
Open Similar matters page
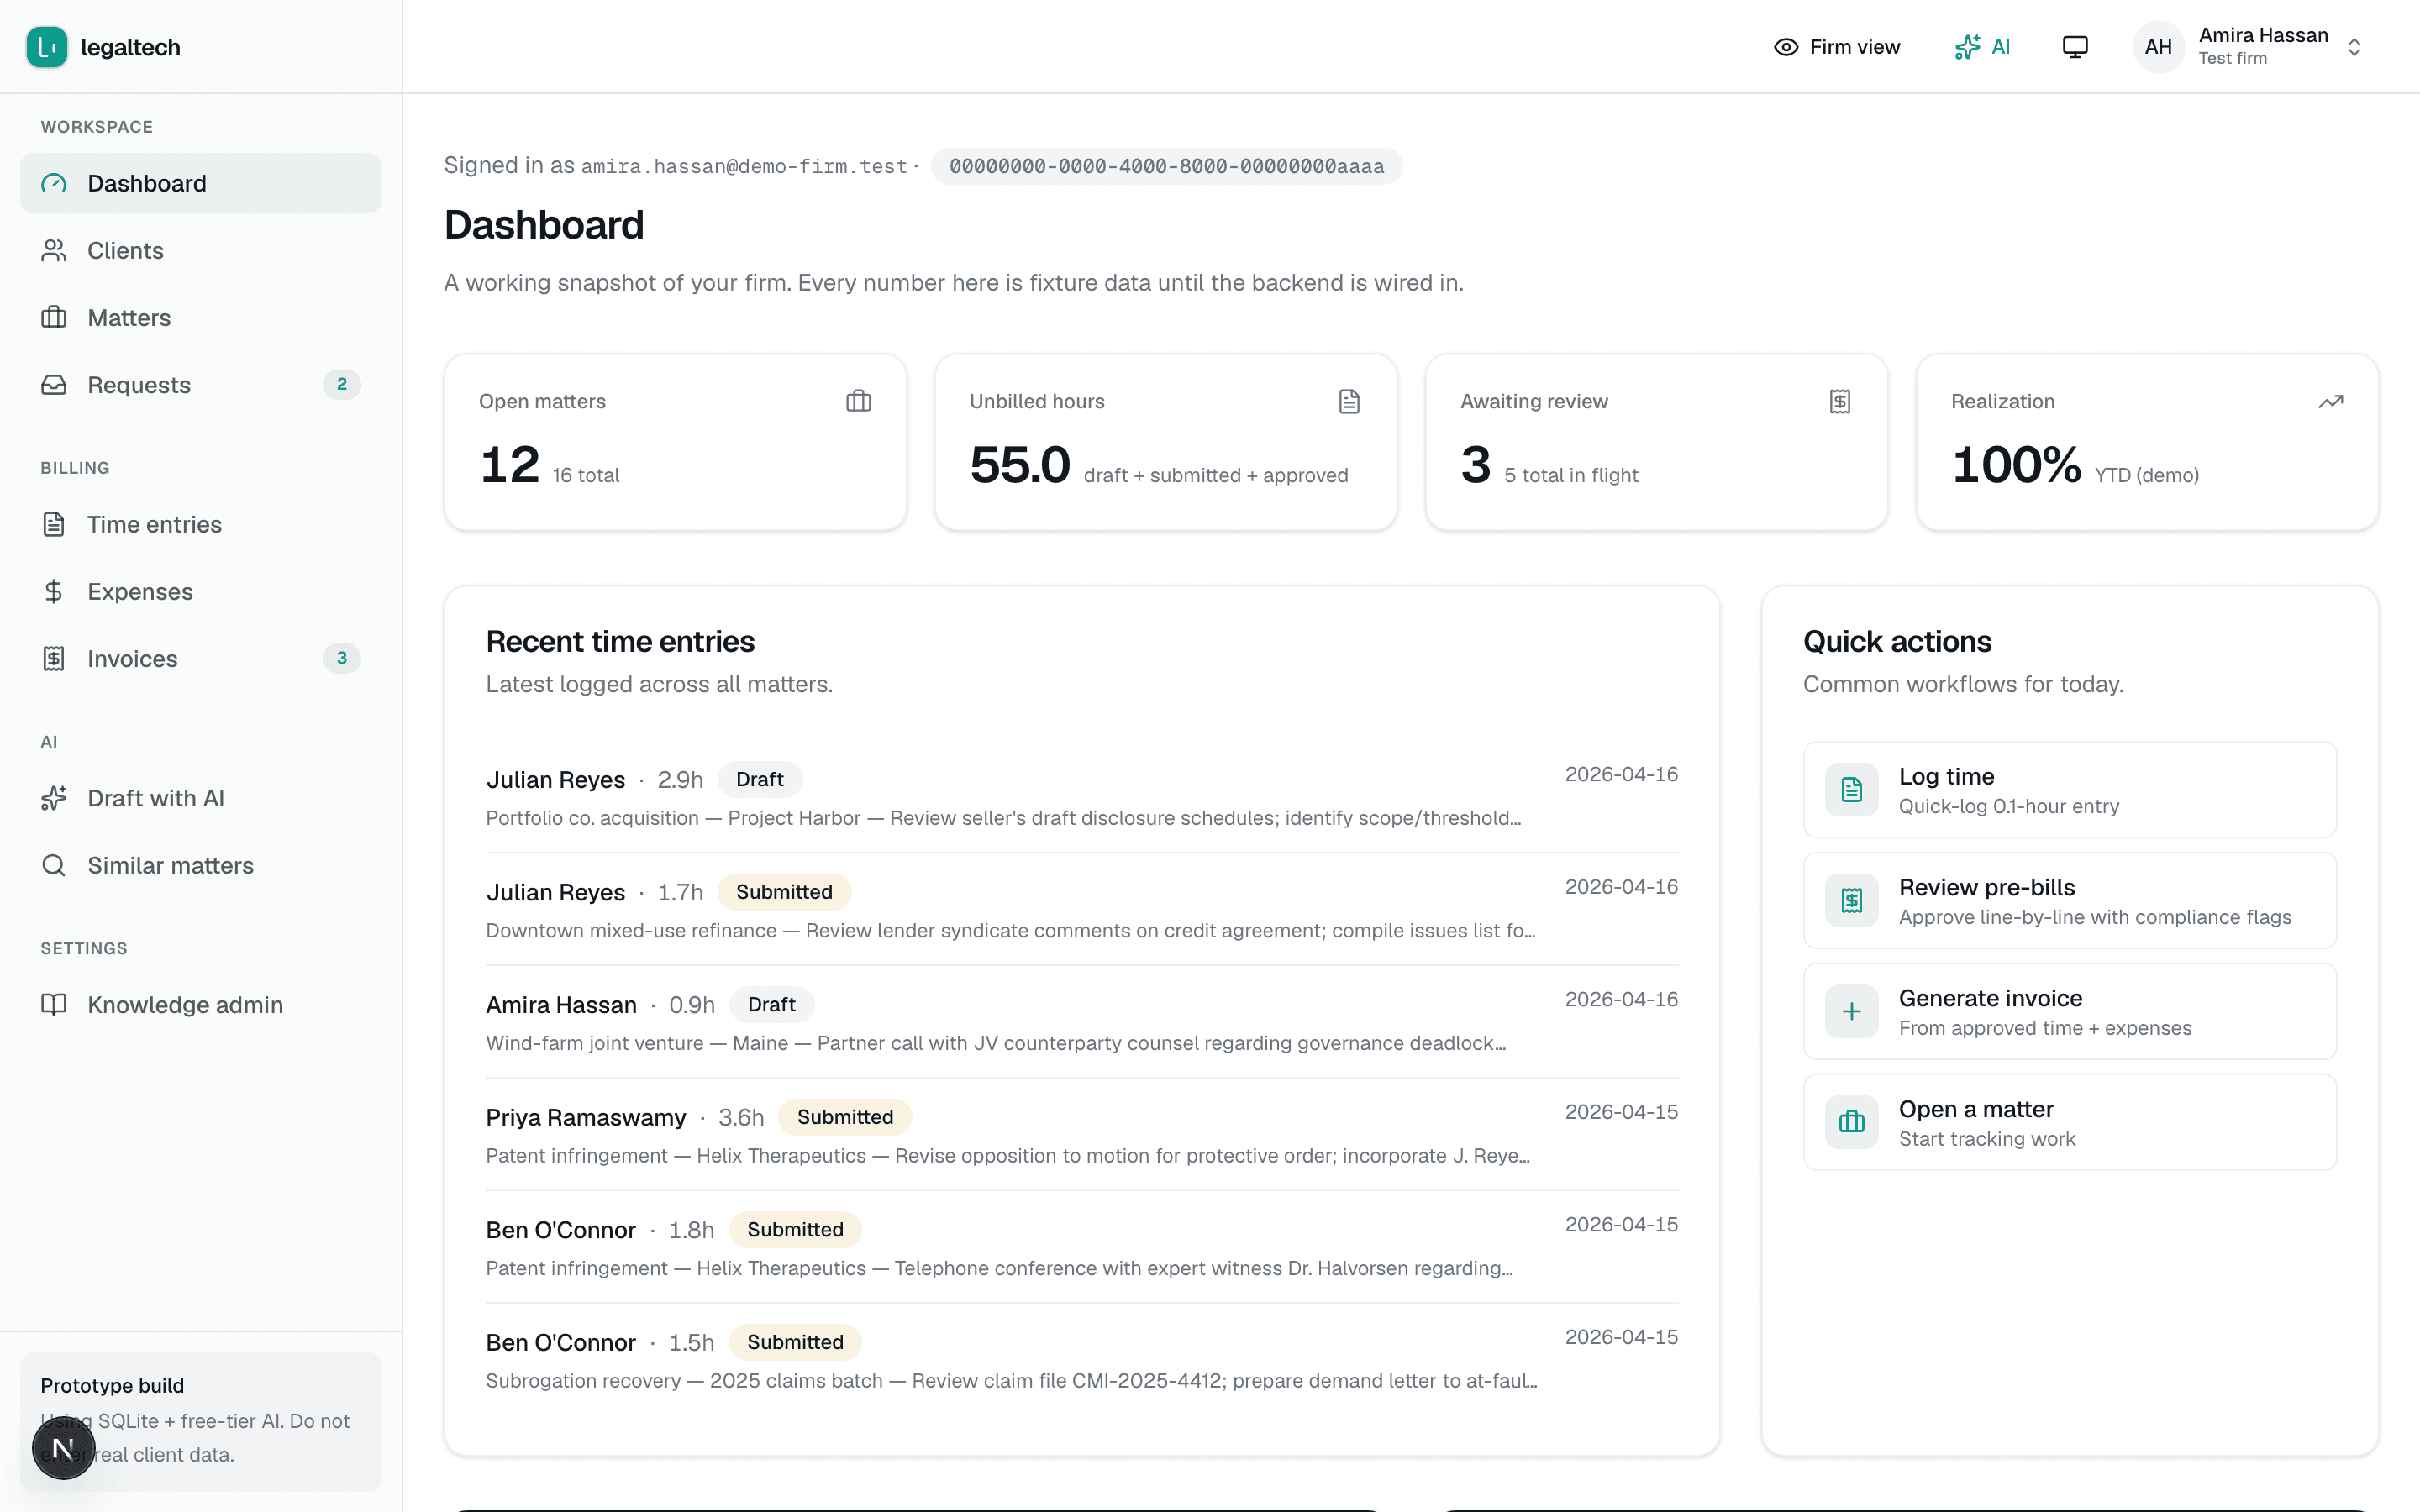(200, 865)
